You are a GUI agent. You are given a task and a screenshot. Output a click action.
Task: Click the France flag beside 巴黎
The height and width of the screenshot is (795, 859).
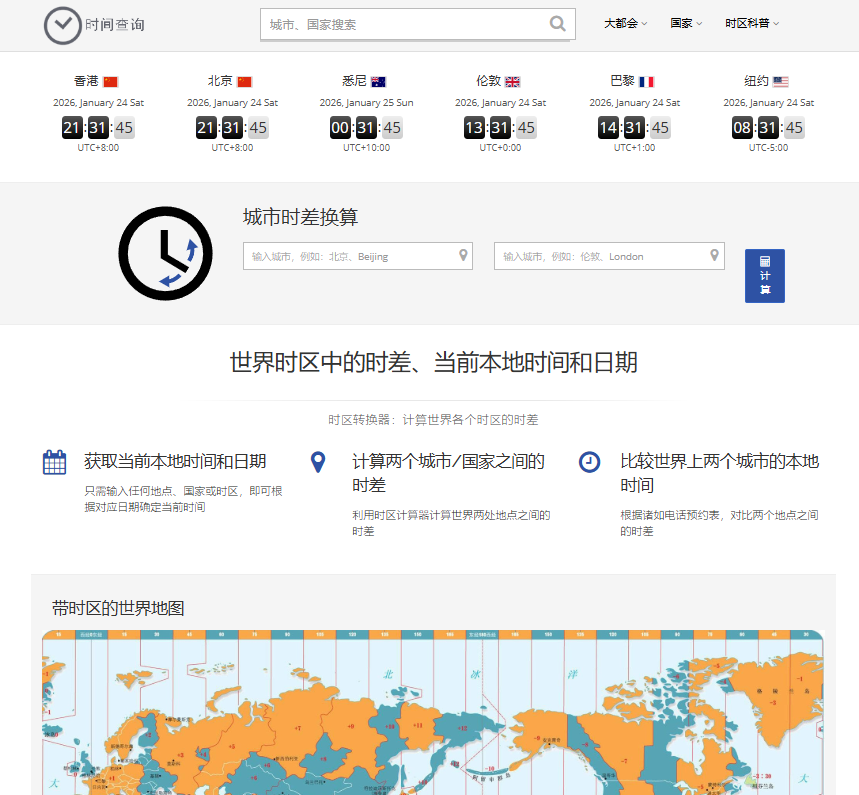[647, 82]
